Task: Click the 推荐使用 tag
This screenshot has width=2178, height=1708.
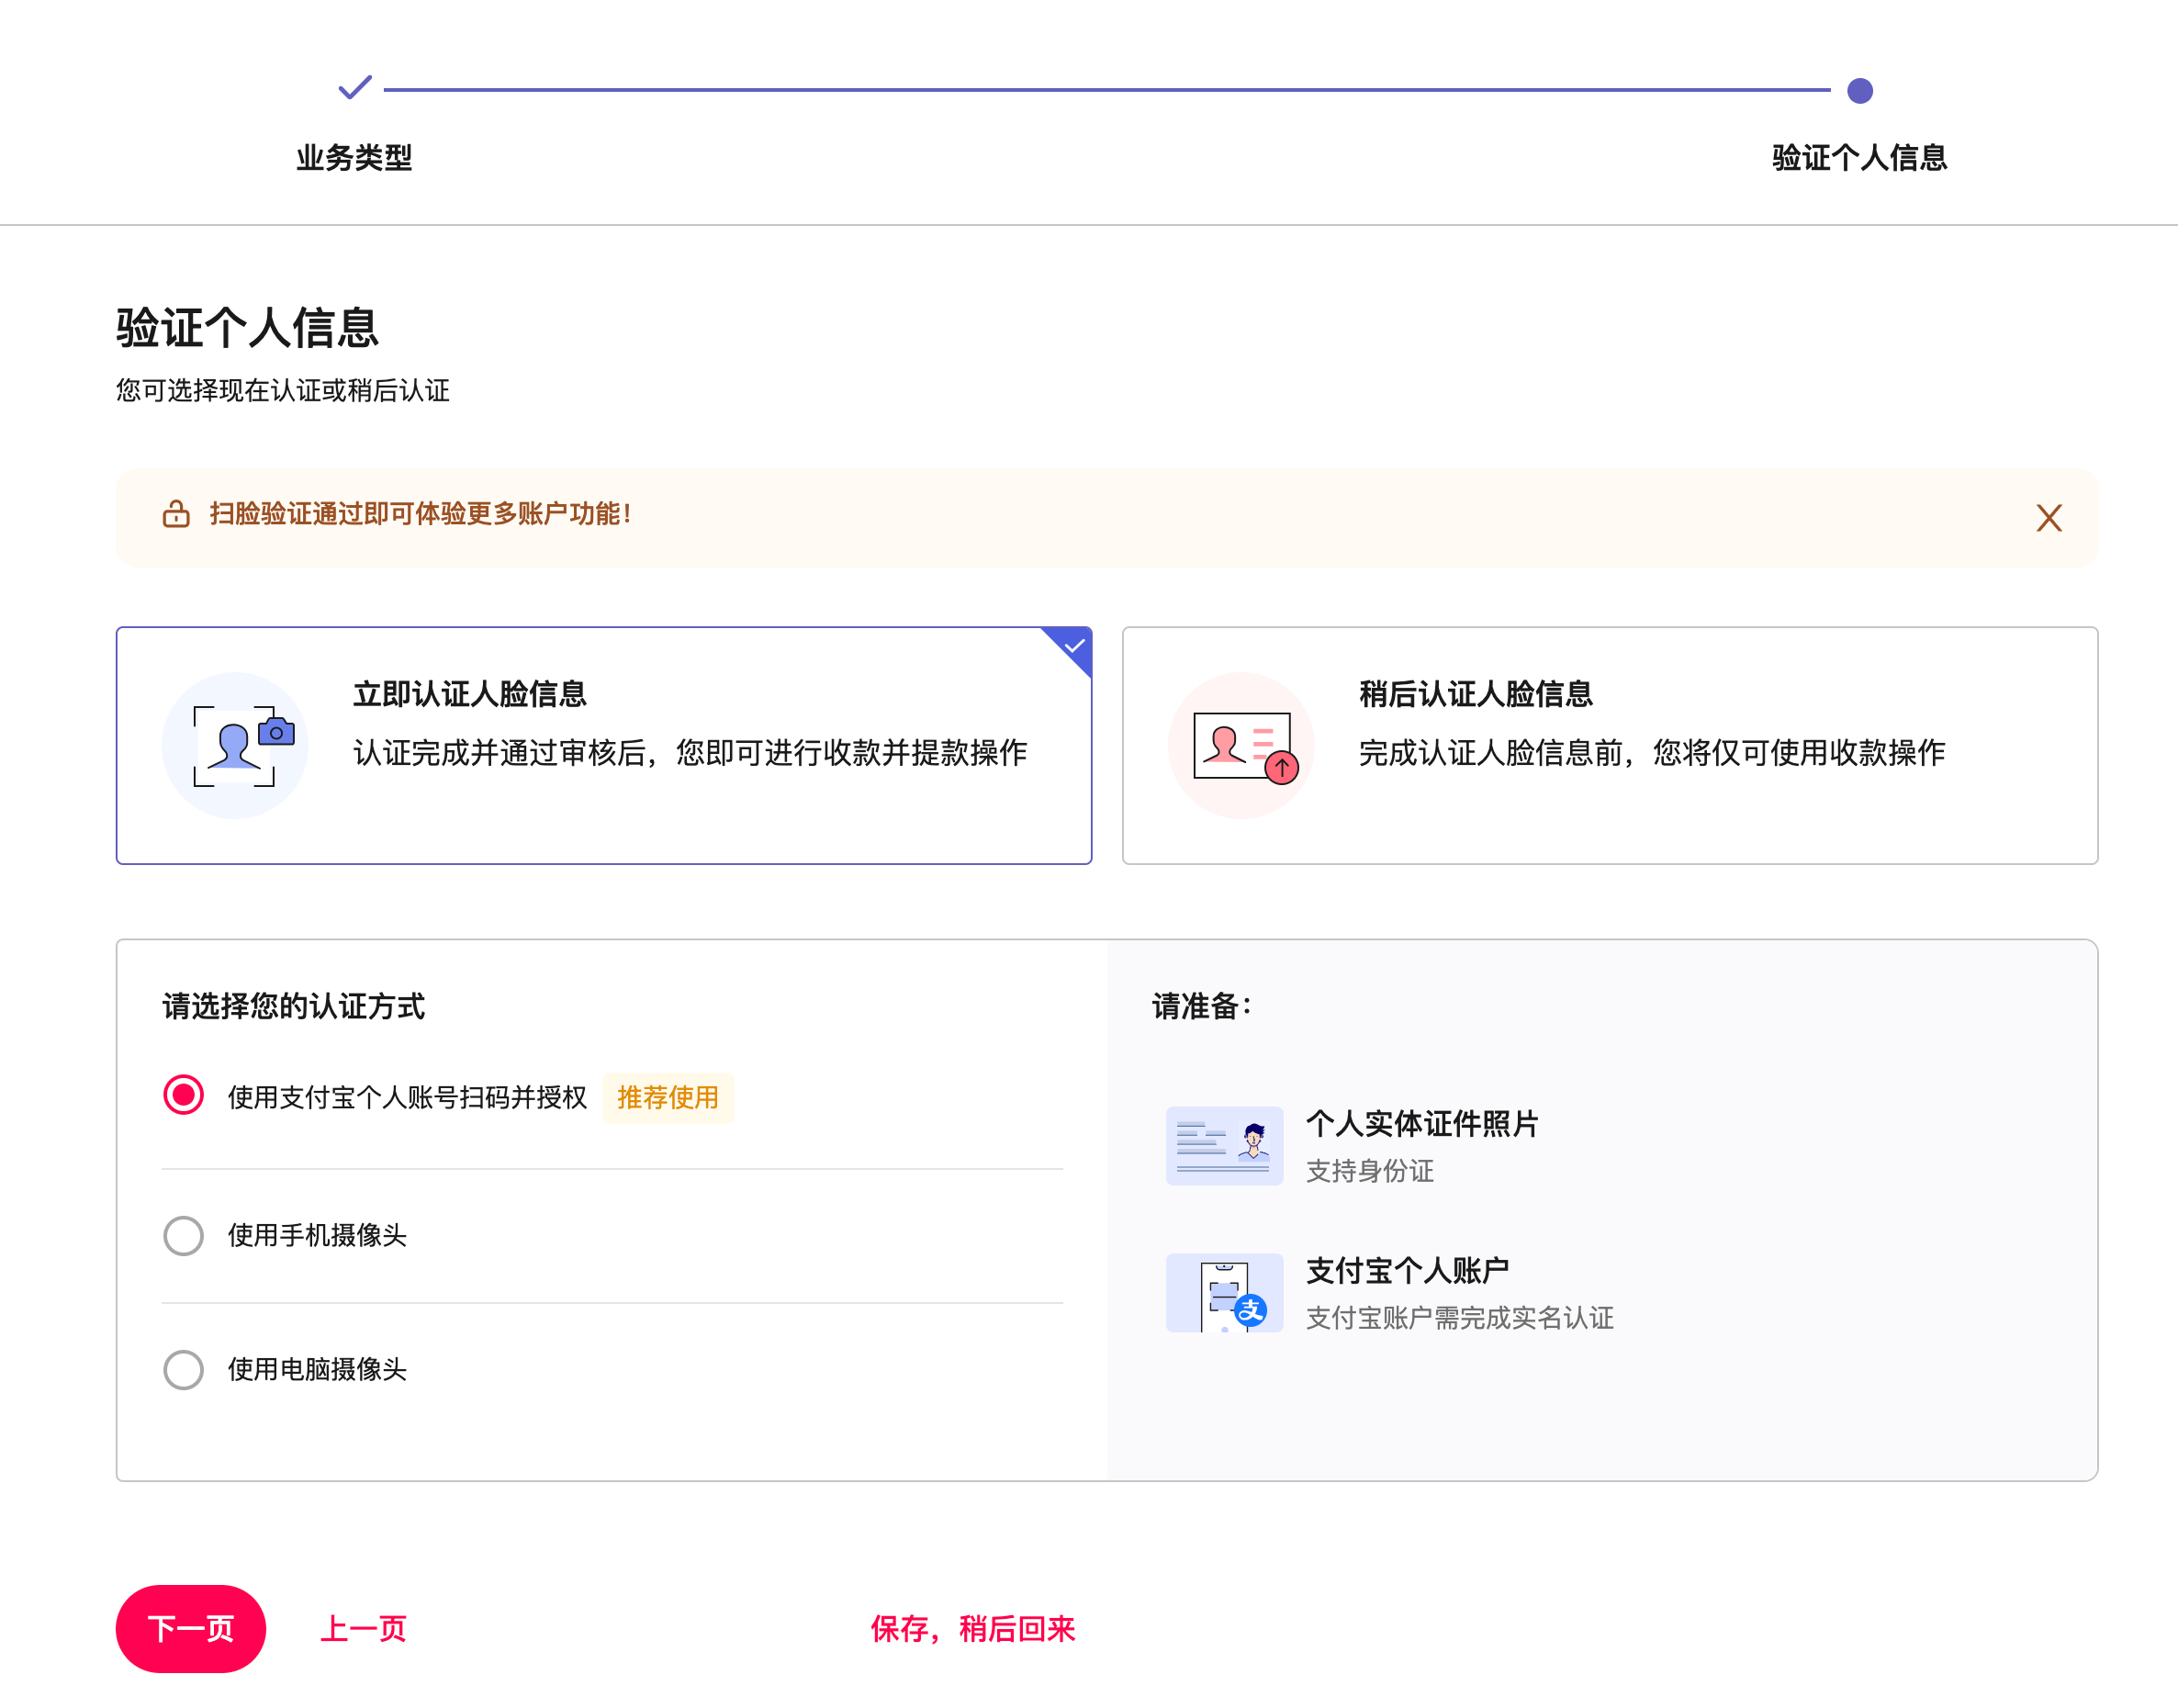Action: coord(668,1097)
